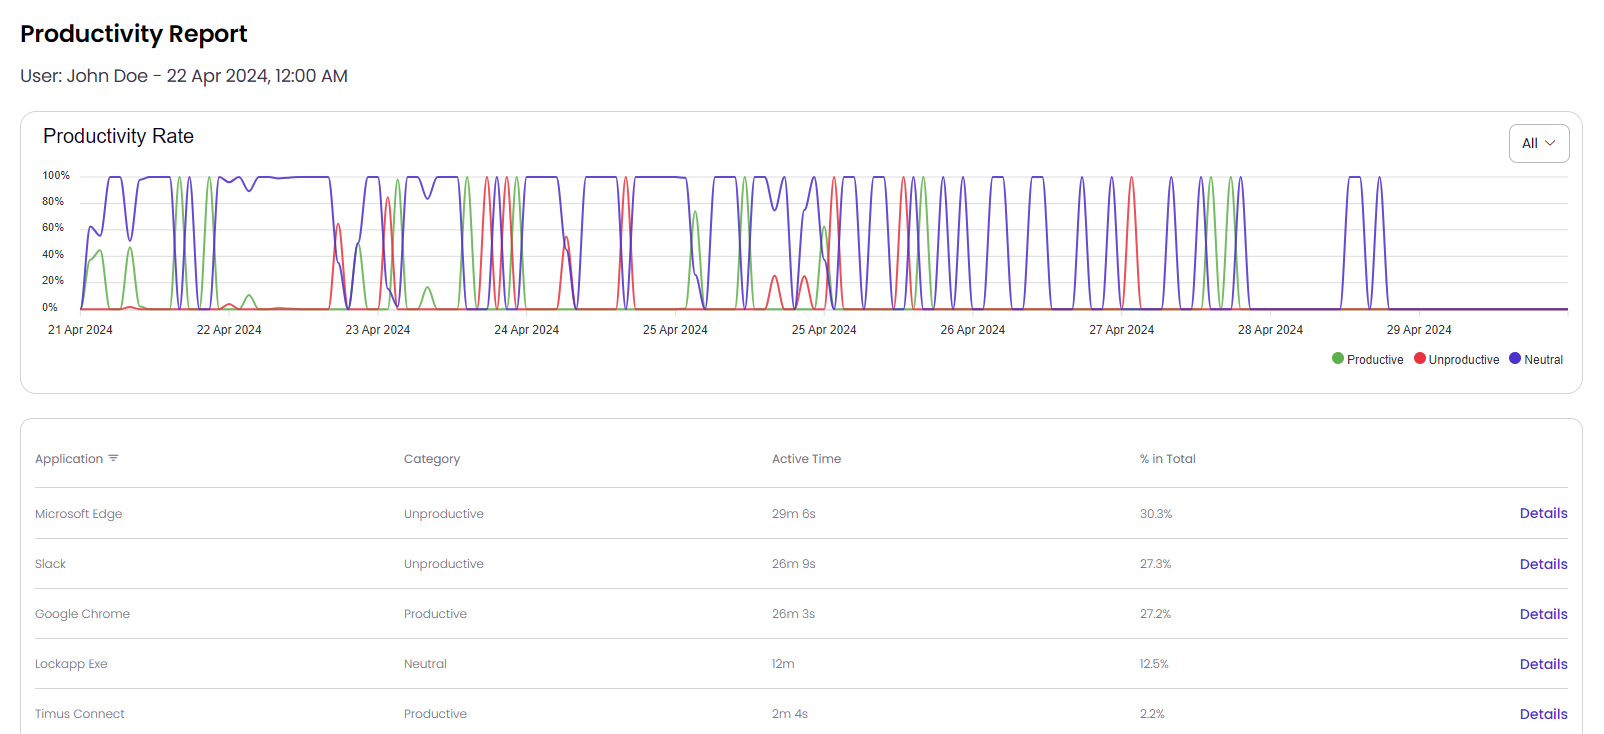Click the User John Doe date subtitle
The width and height of the screenshot is (1604, 734).
click(184, 76)
